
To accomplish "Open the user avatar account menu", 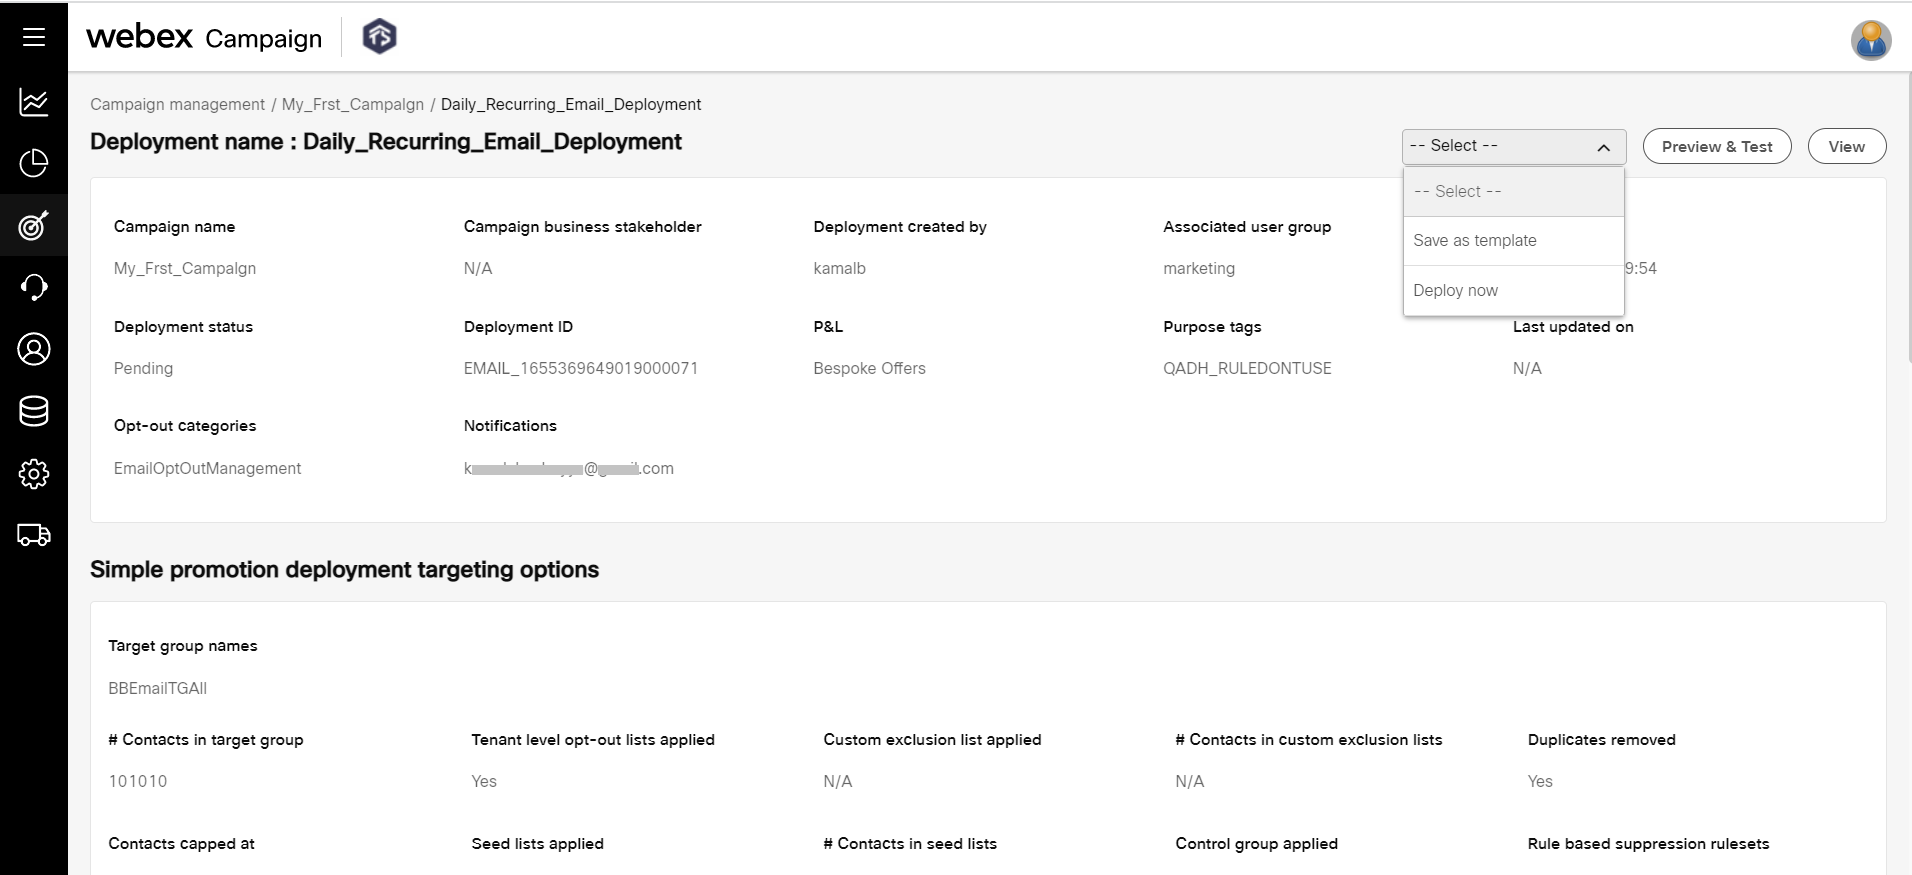I will click(x=1870, y=40).
